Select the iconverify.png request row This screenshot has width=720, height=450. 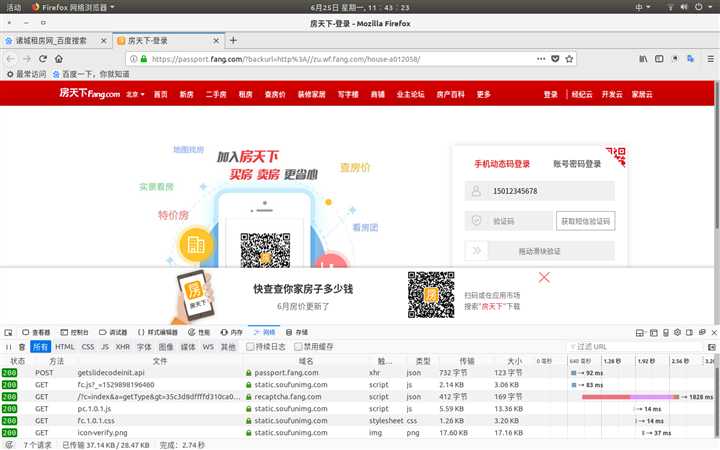(x=358, y=433)
